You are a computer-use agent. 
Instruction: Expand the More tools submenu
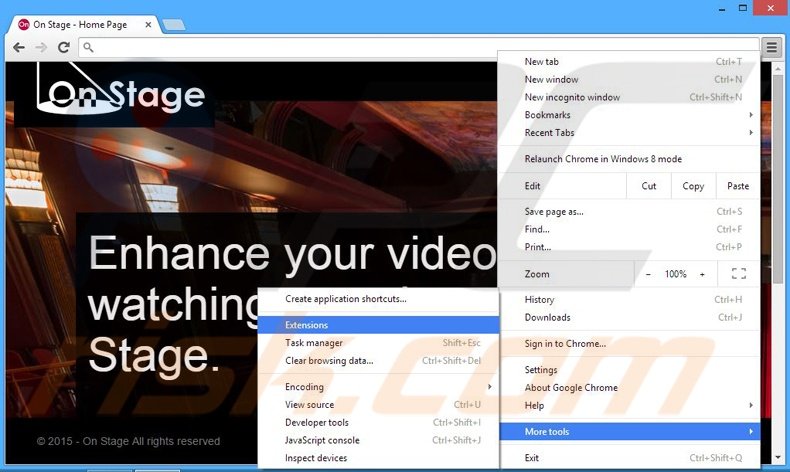(x=628, y=431)
